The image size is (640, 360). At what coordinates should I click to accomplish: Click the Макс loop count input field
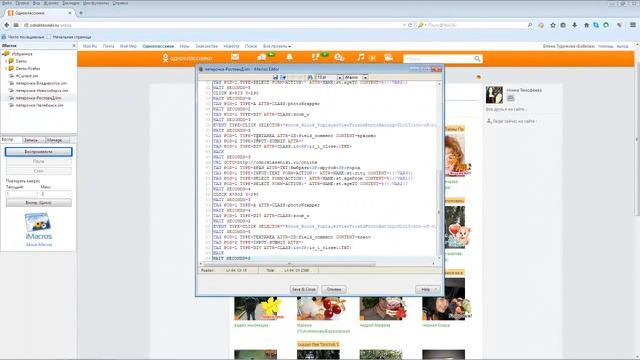pos(56,194)
